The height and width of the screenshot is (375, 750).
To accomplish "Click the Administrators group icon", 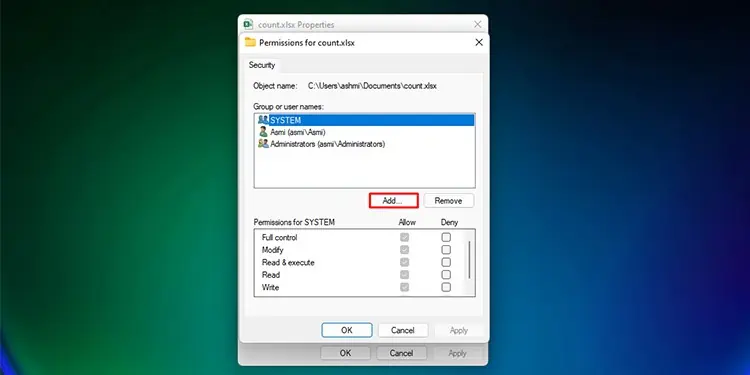I will coord(263,143).
